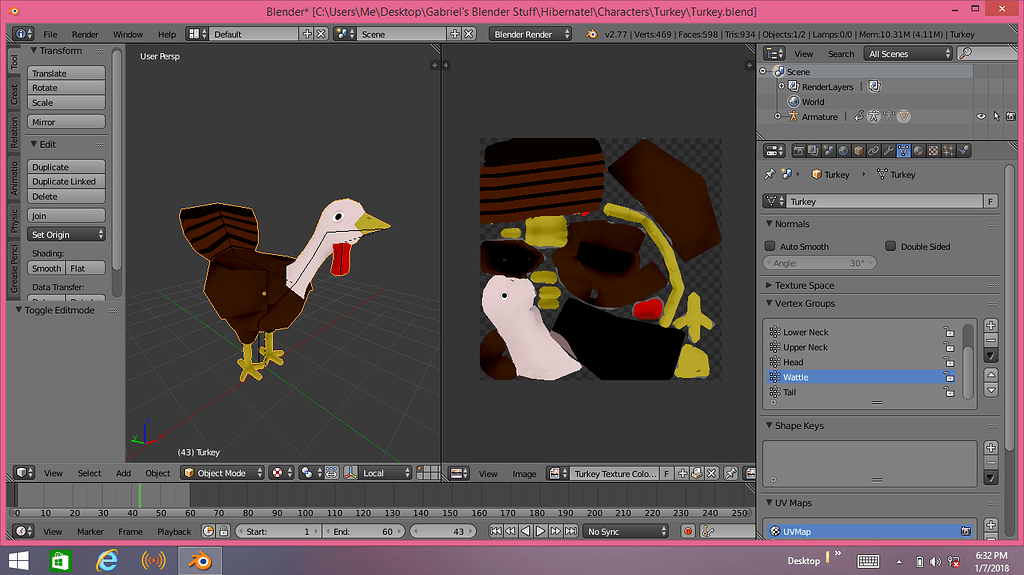
Task: Click the Duplicate Linked button
Action: [66, 182]
